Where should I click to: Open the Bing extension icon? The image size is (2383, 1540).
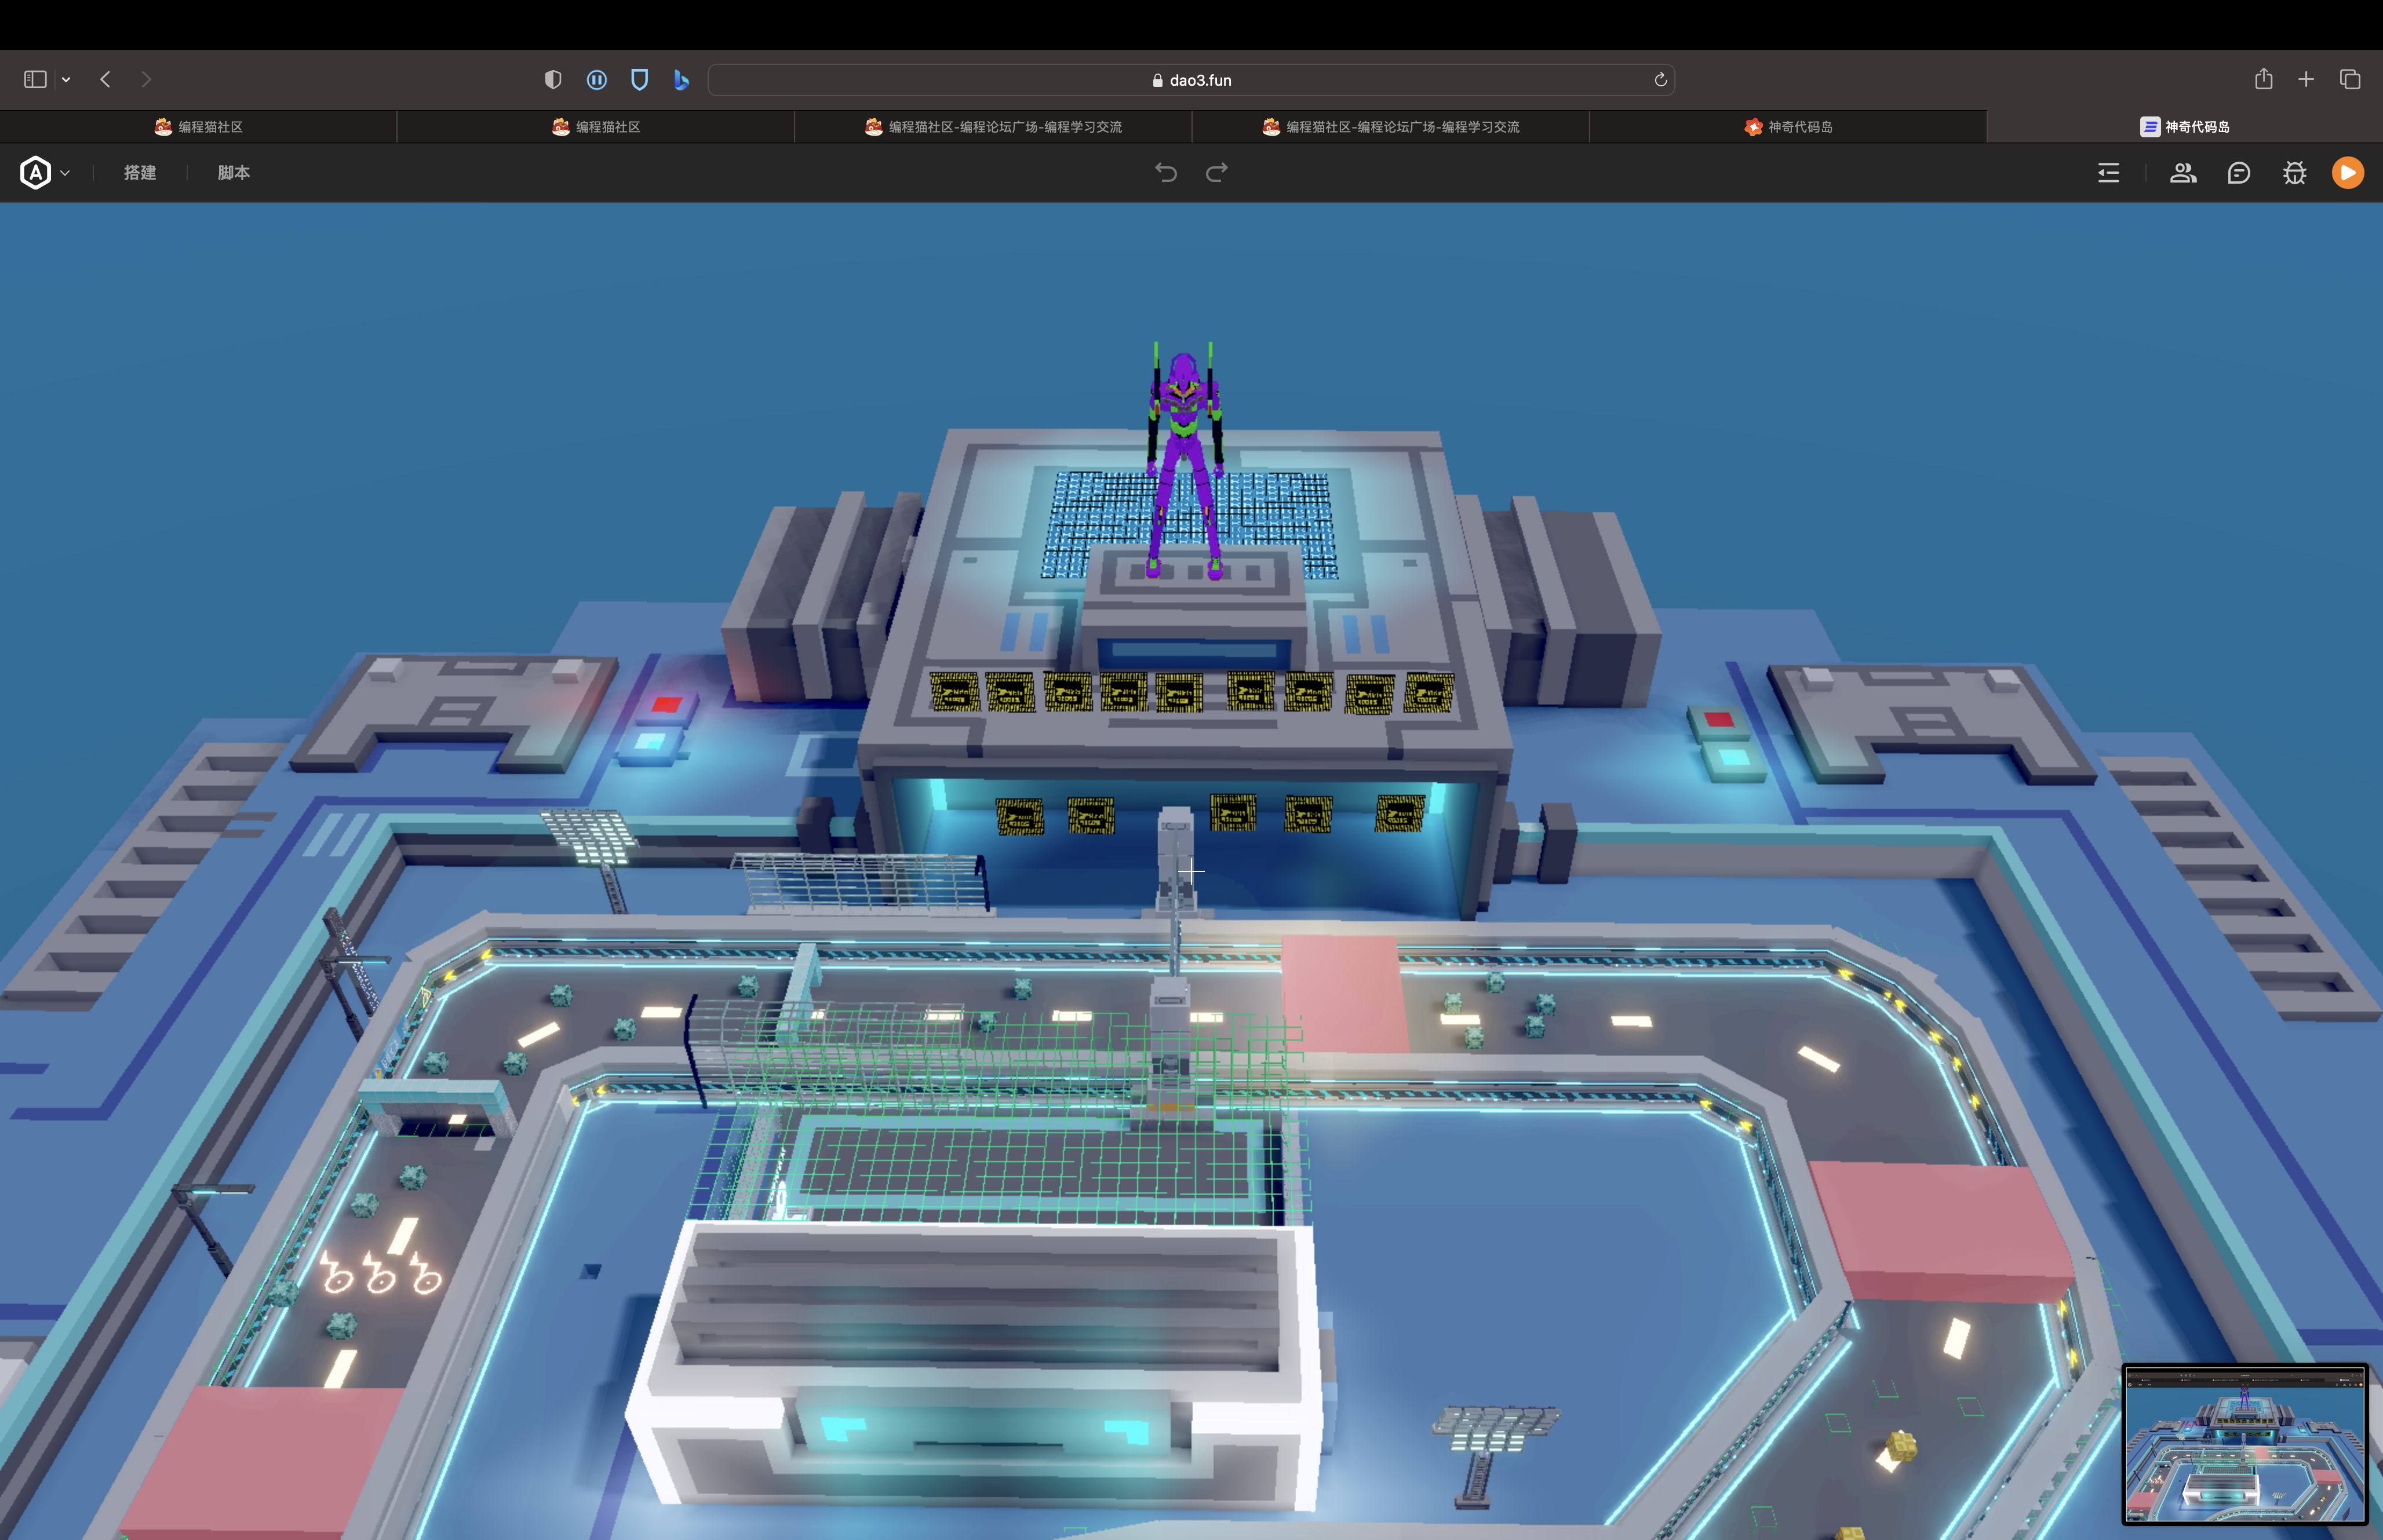[682, 79]
